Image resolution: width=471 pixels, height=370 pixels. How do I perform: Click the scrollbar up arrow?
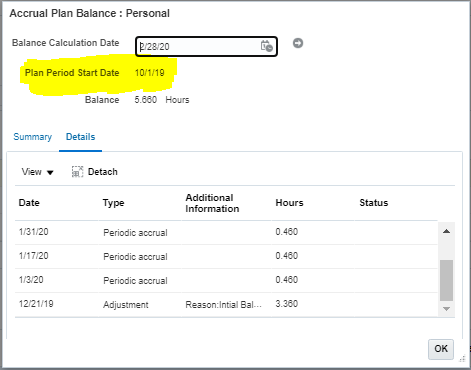click(x=446, y=231)
